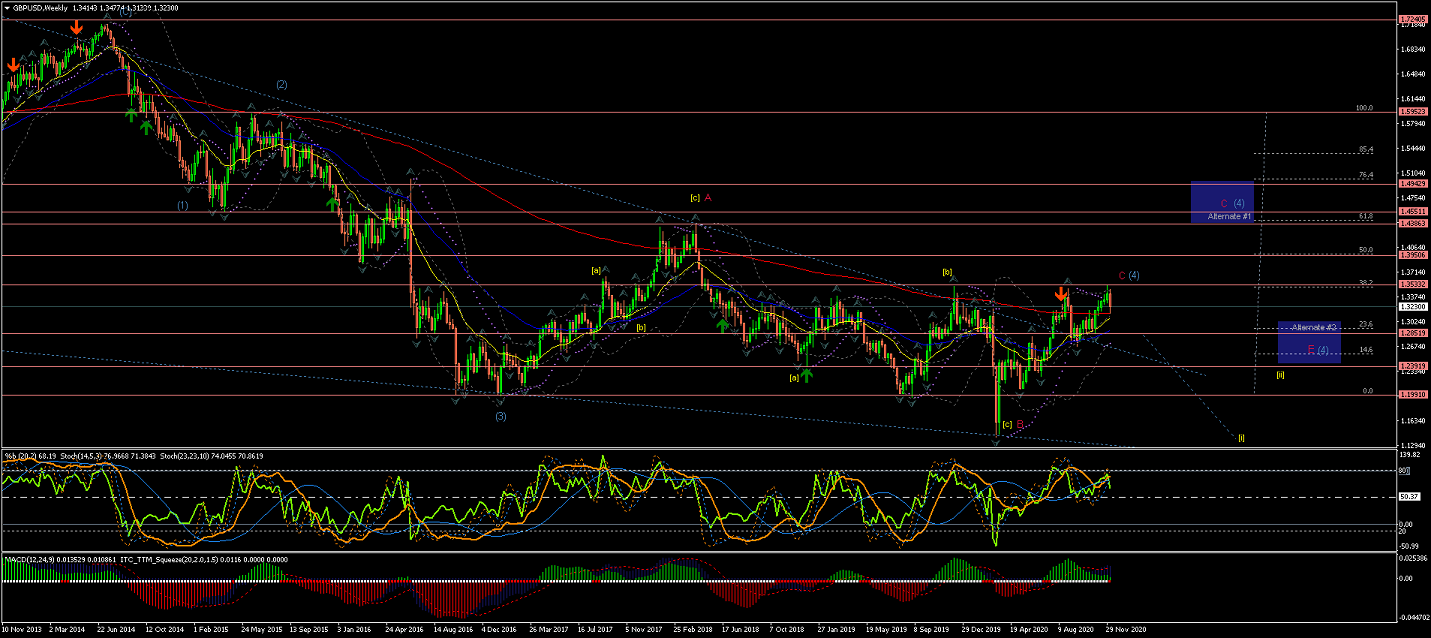This screenshot has height=638, width=1431.
Task: Click the orange down arrow near March 2014
Action: (x=77, y=28)
